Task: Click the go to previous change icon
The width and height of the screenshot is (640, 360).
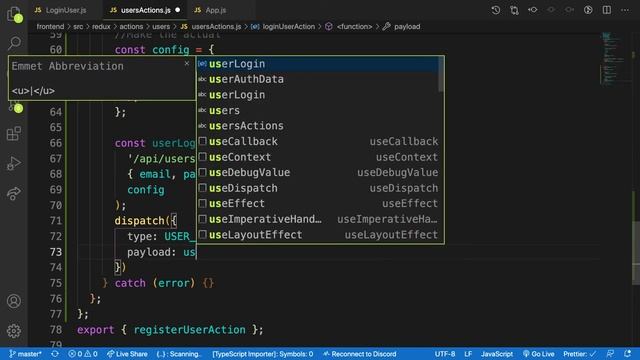Action: (x=533, y=10)
